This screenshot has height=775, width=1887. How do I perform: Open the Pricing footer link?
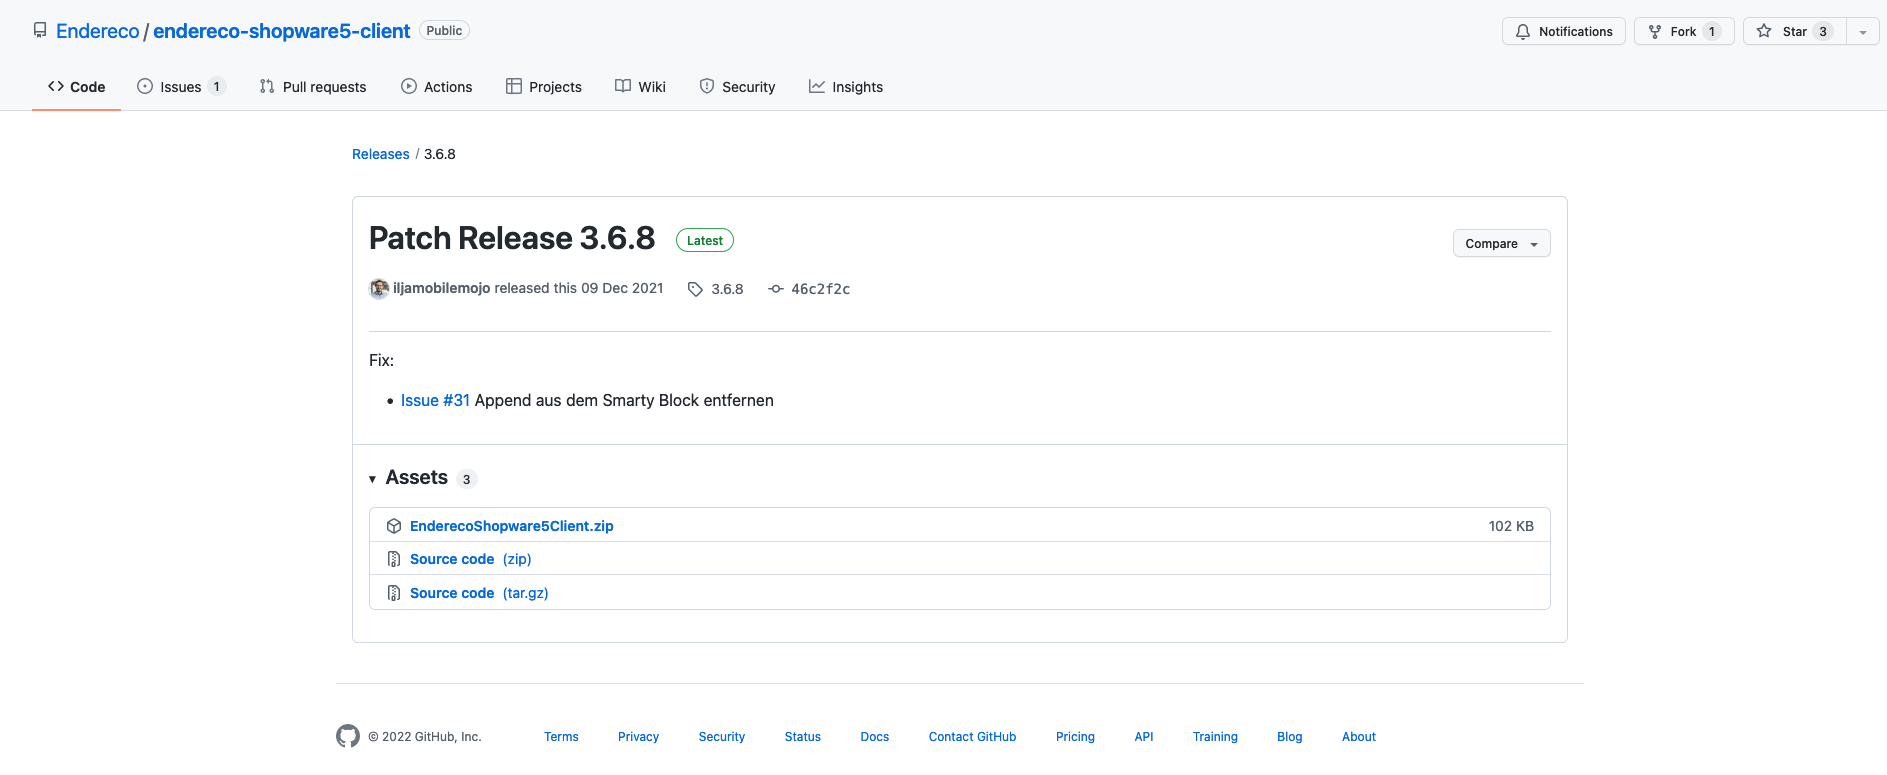pyautogui.click(x=1075, y=737)
